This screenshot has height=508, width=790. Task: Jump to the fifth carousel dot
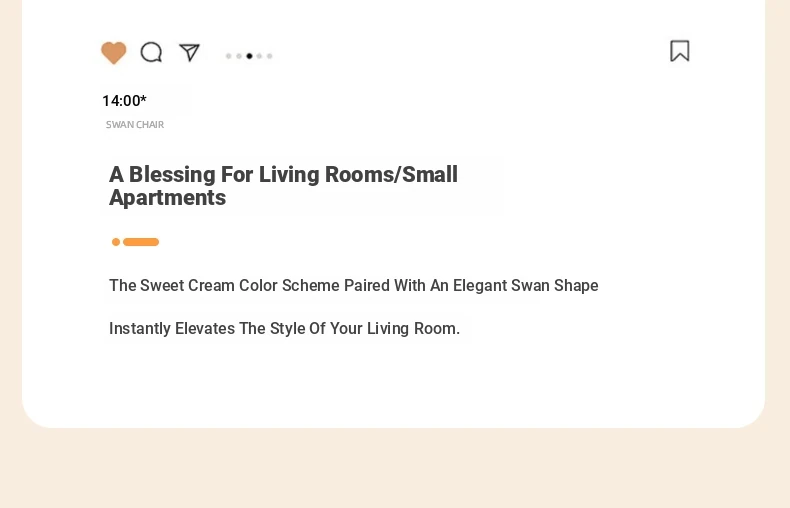270,56
